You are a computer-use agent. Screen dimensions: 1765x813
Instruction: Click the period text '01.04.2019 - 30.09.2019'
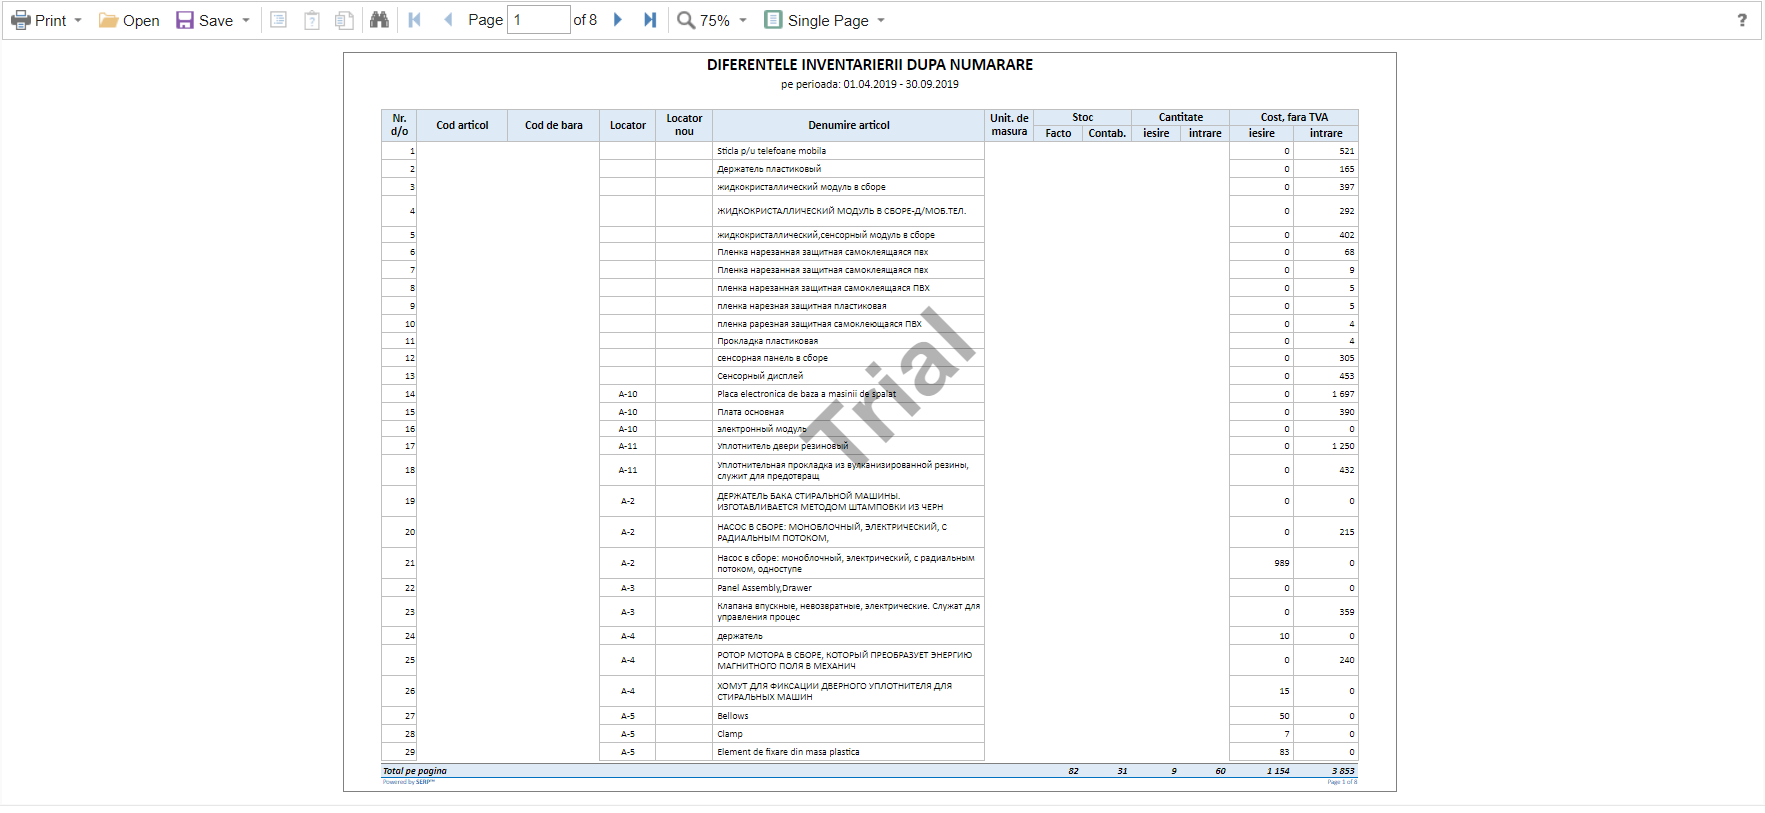pos(900,85)
